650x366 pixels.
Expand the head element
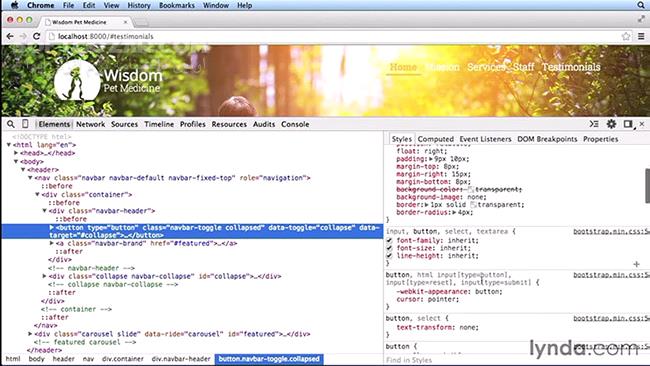pyautogui.click(x=16, y=153)
